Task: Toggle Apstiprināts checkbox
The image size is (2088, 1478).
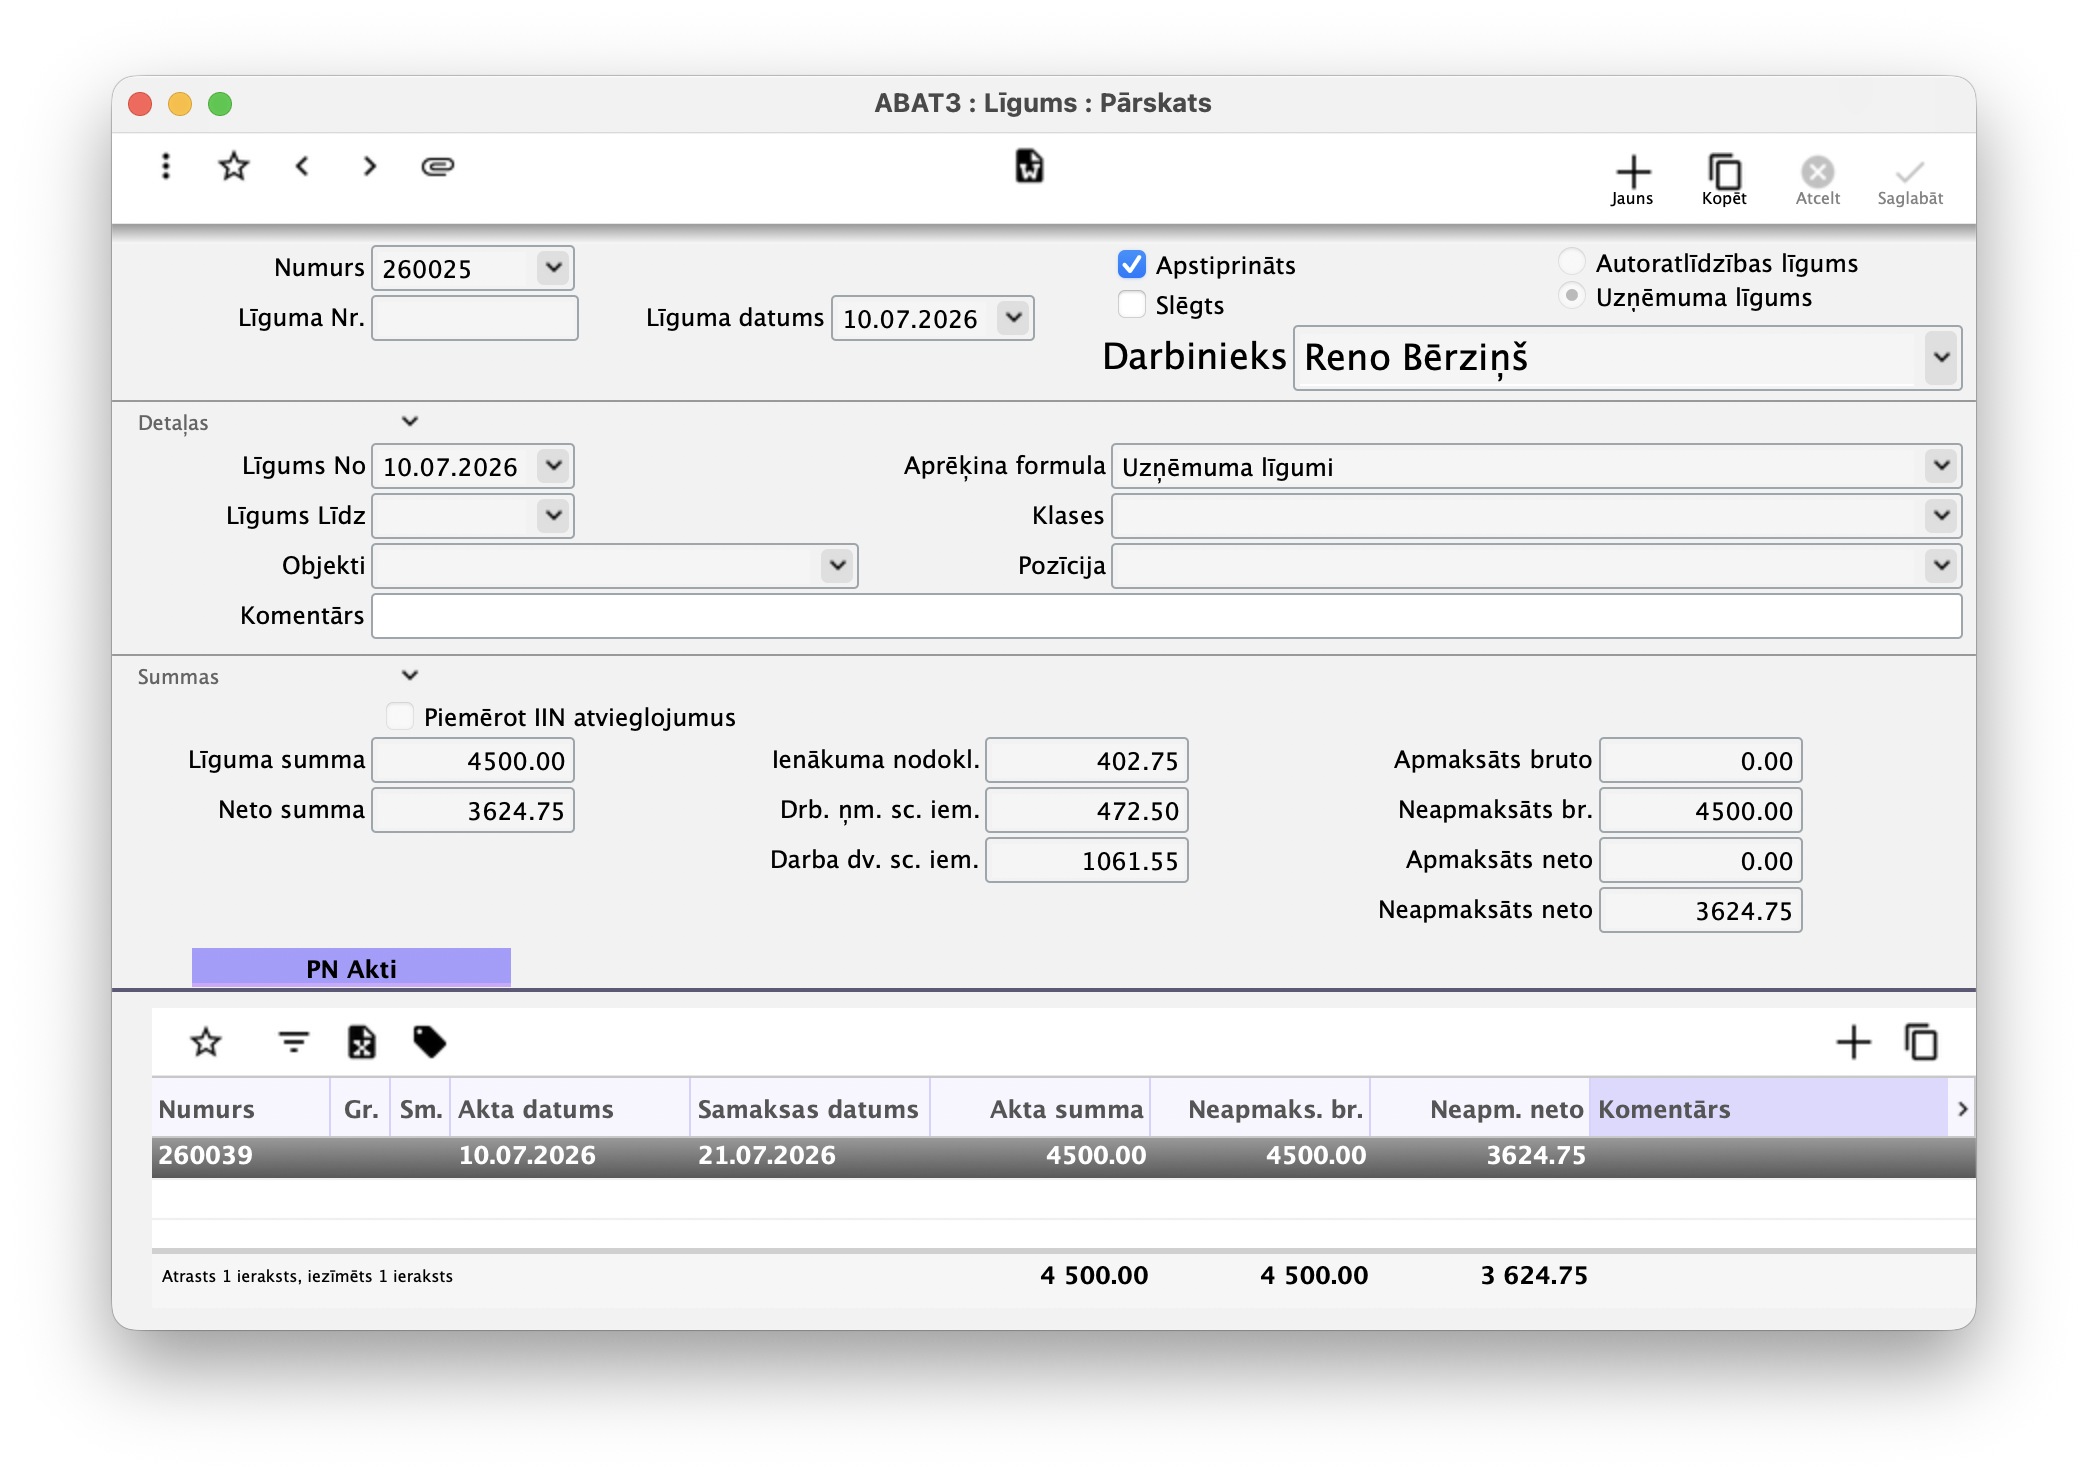Action: pos(1131,264)
